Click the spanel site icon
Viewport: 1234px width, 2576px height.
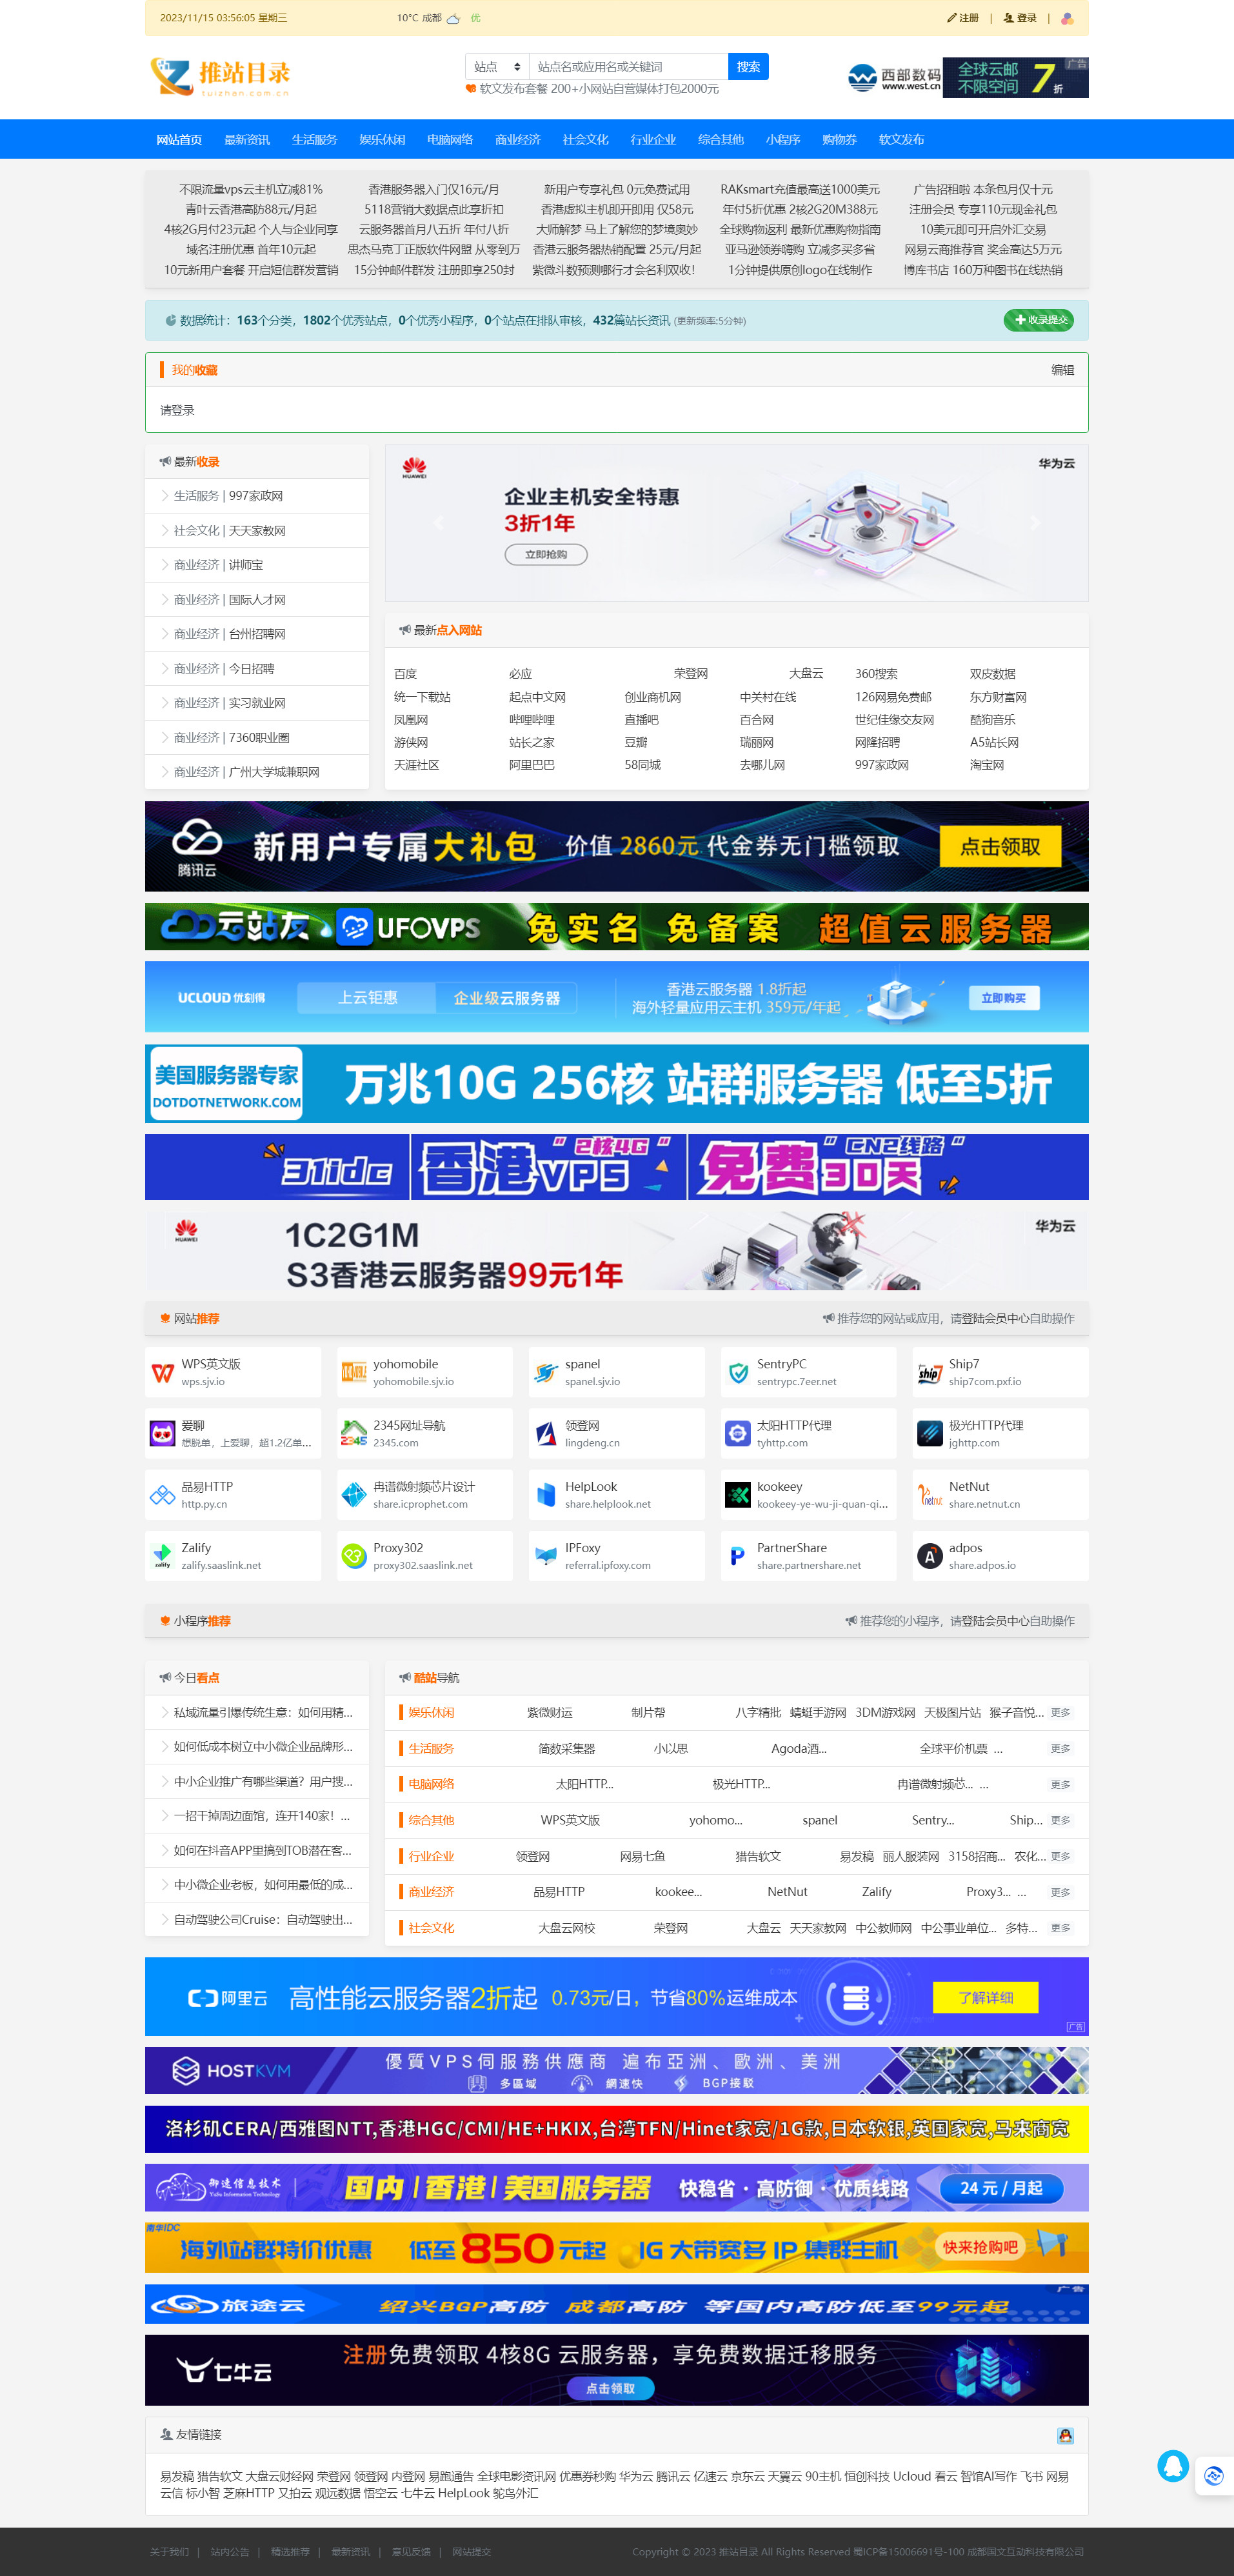(x=546, y=1372)
